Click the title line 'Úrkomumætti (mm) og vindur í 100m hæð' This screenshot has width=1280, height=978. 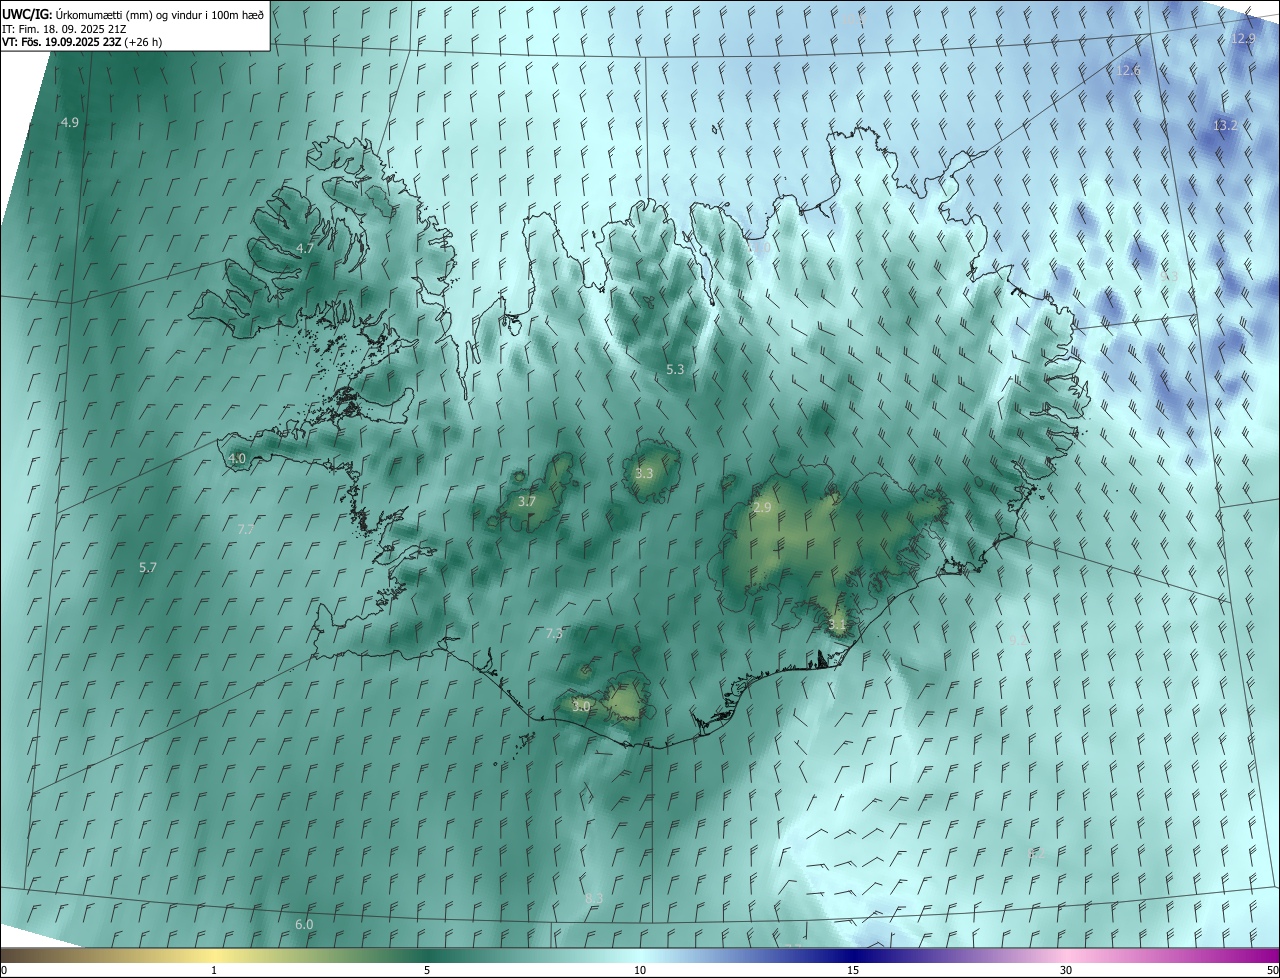coord(160,14)
